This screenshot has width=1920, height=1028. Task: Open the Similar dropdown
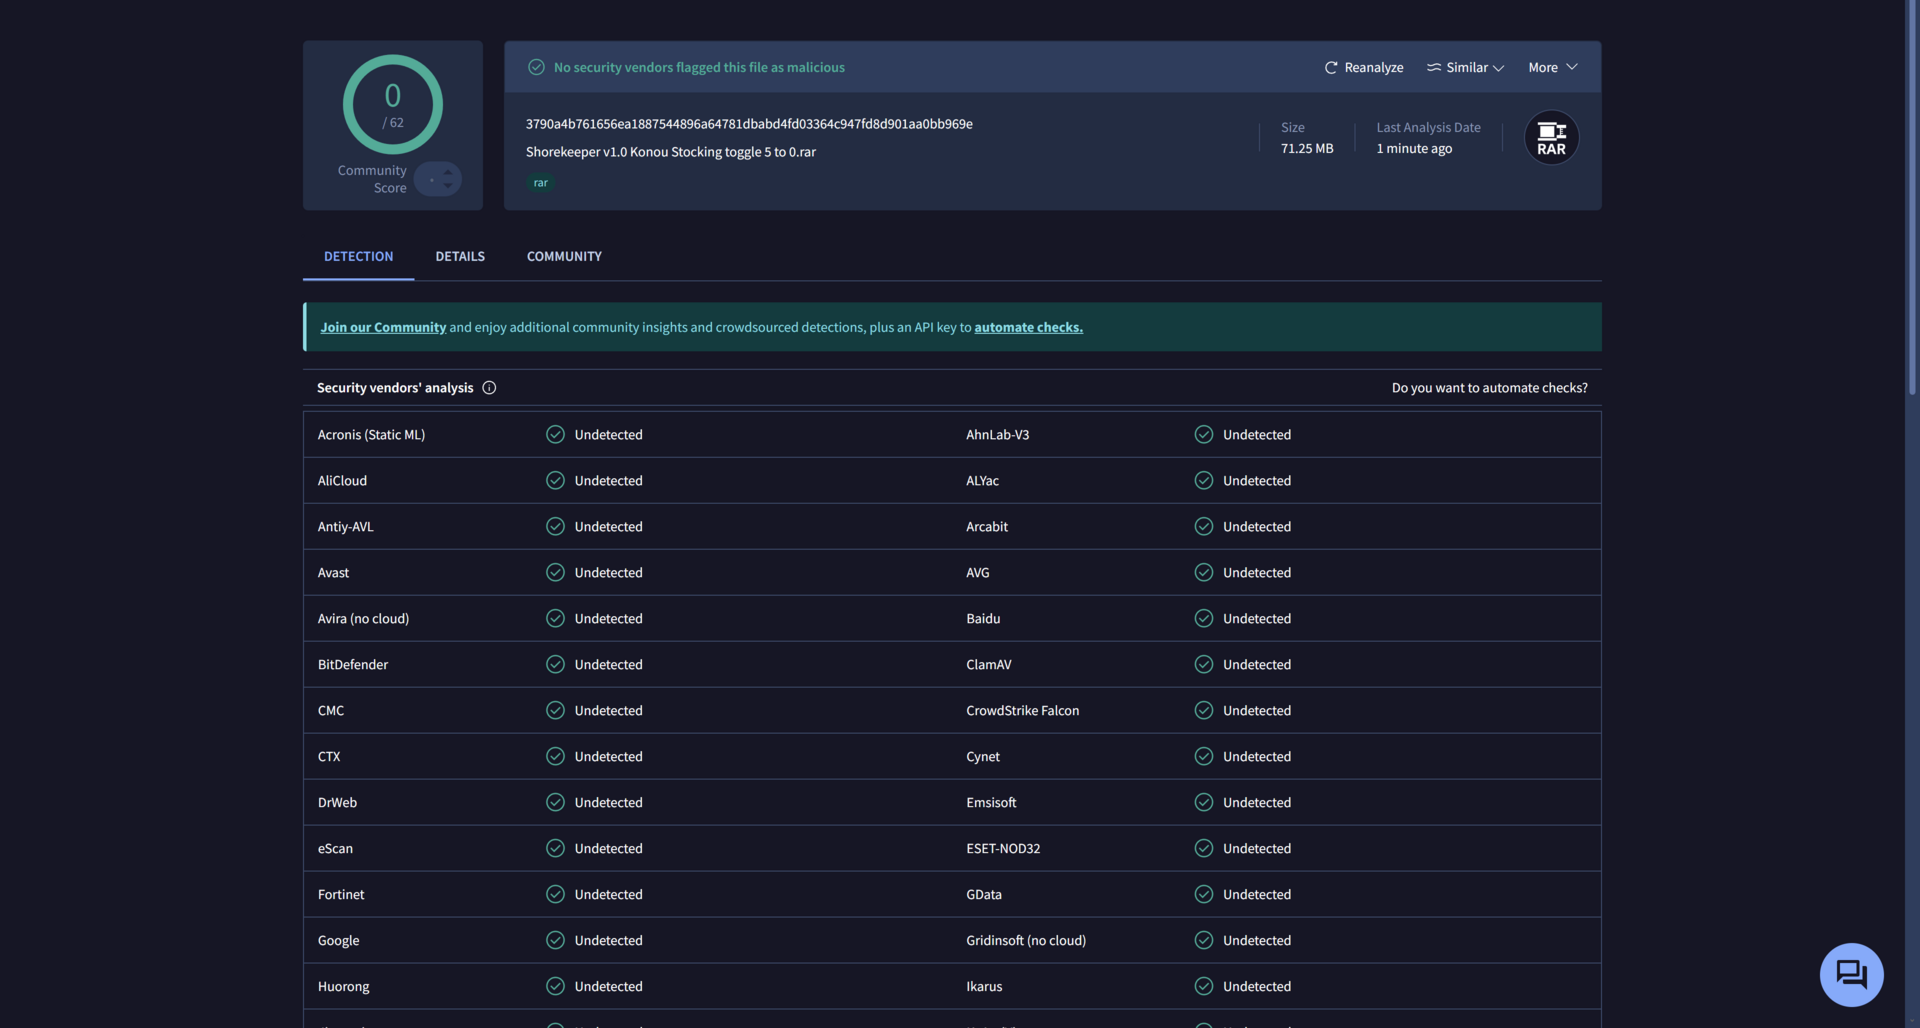[1465, 67]
